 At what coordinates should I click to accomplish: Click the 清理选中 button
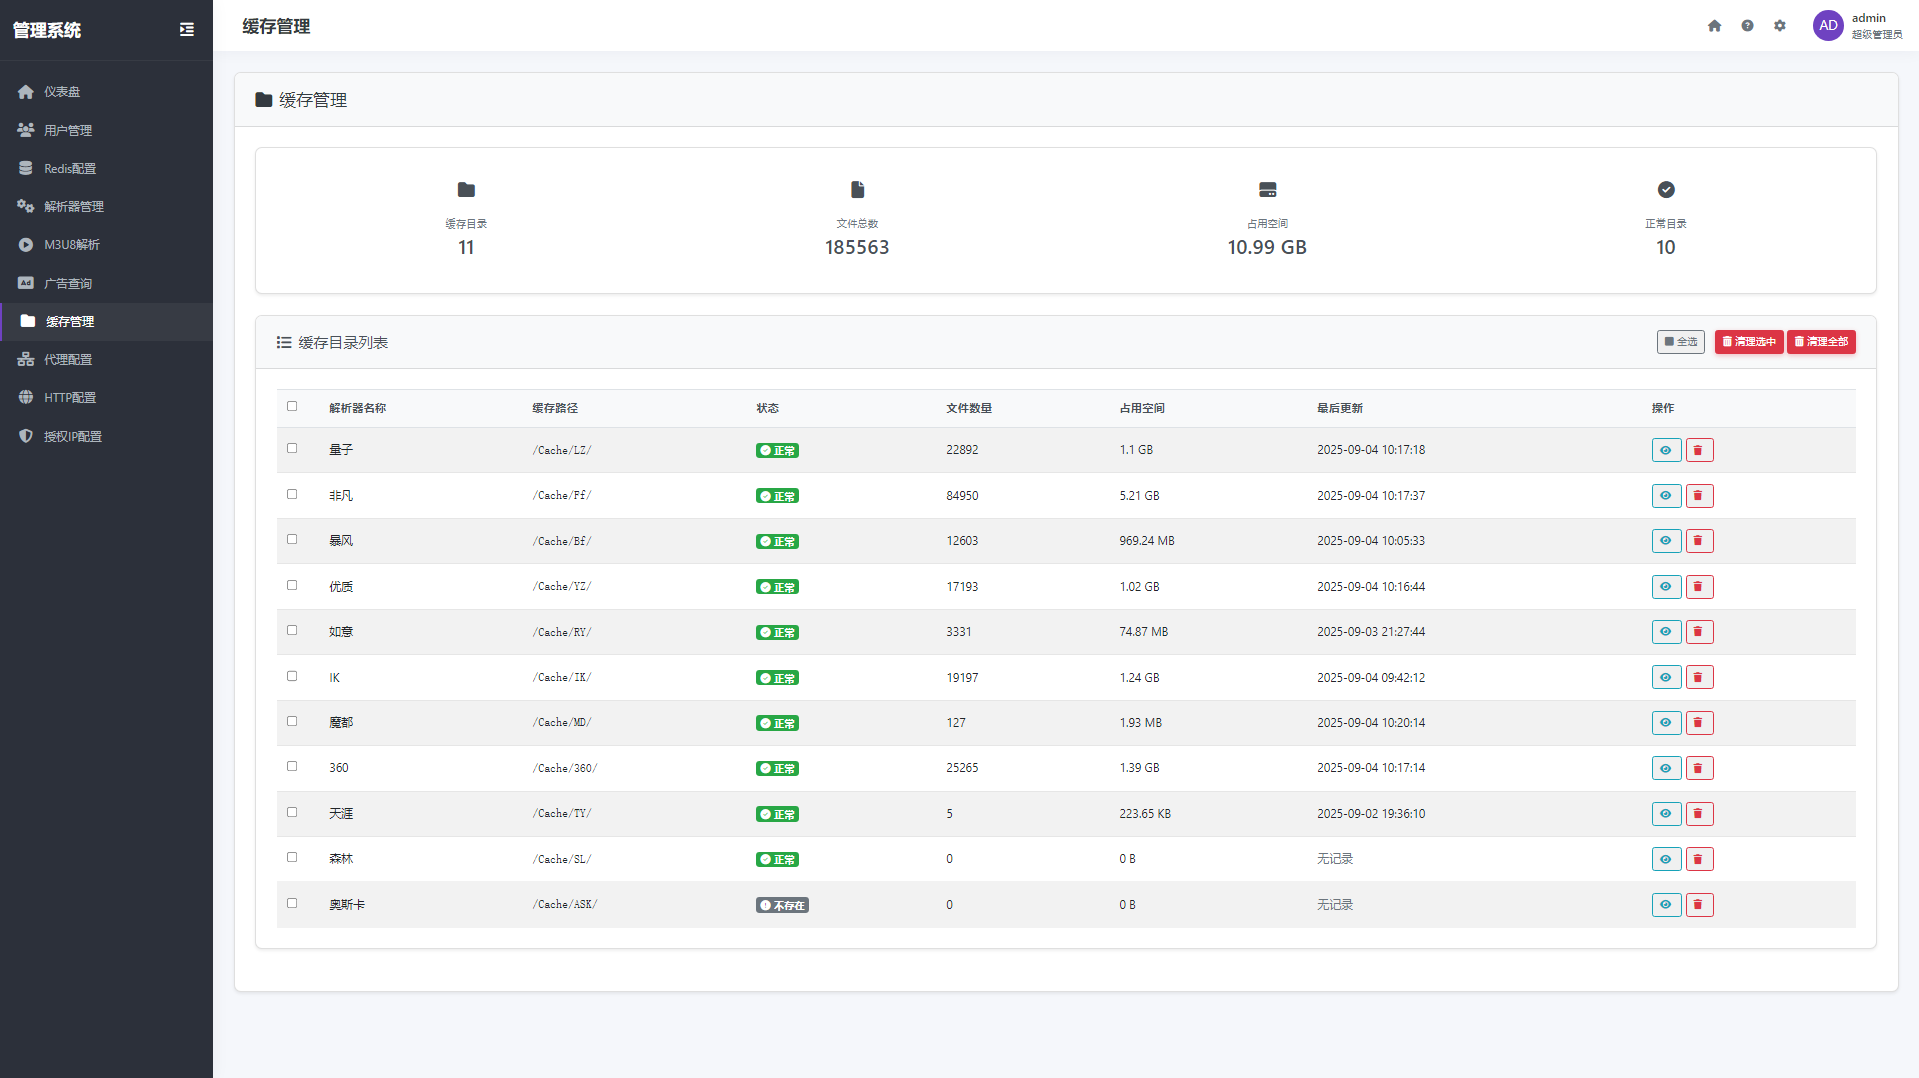pos(1749,342)
